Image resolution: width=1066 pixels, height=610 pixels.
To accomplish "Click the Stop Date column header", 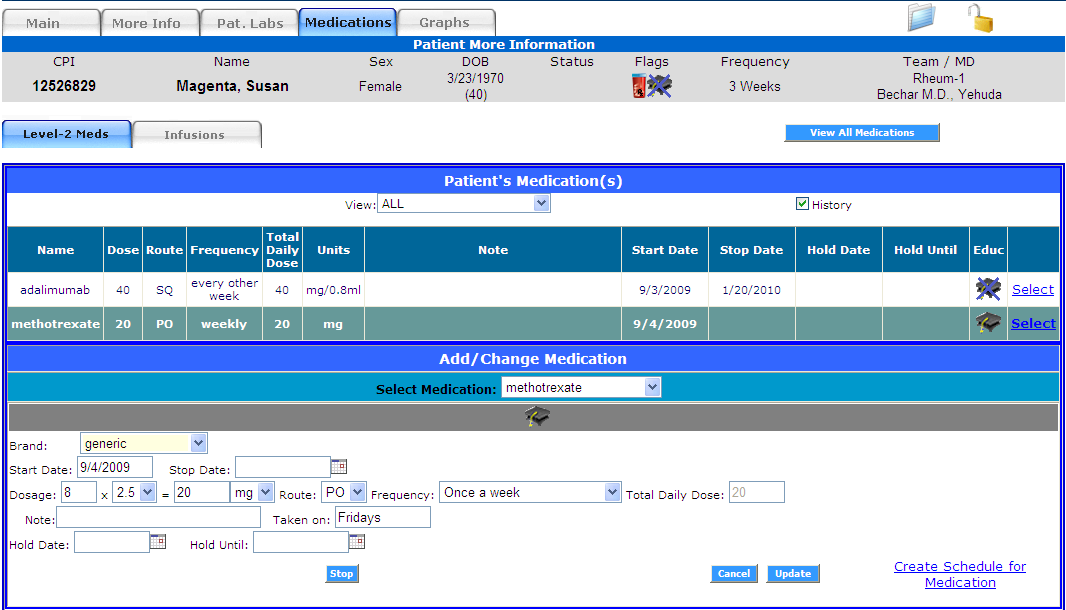I will tap(751, 250).
